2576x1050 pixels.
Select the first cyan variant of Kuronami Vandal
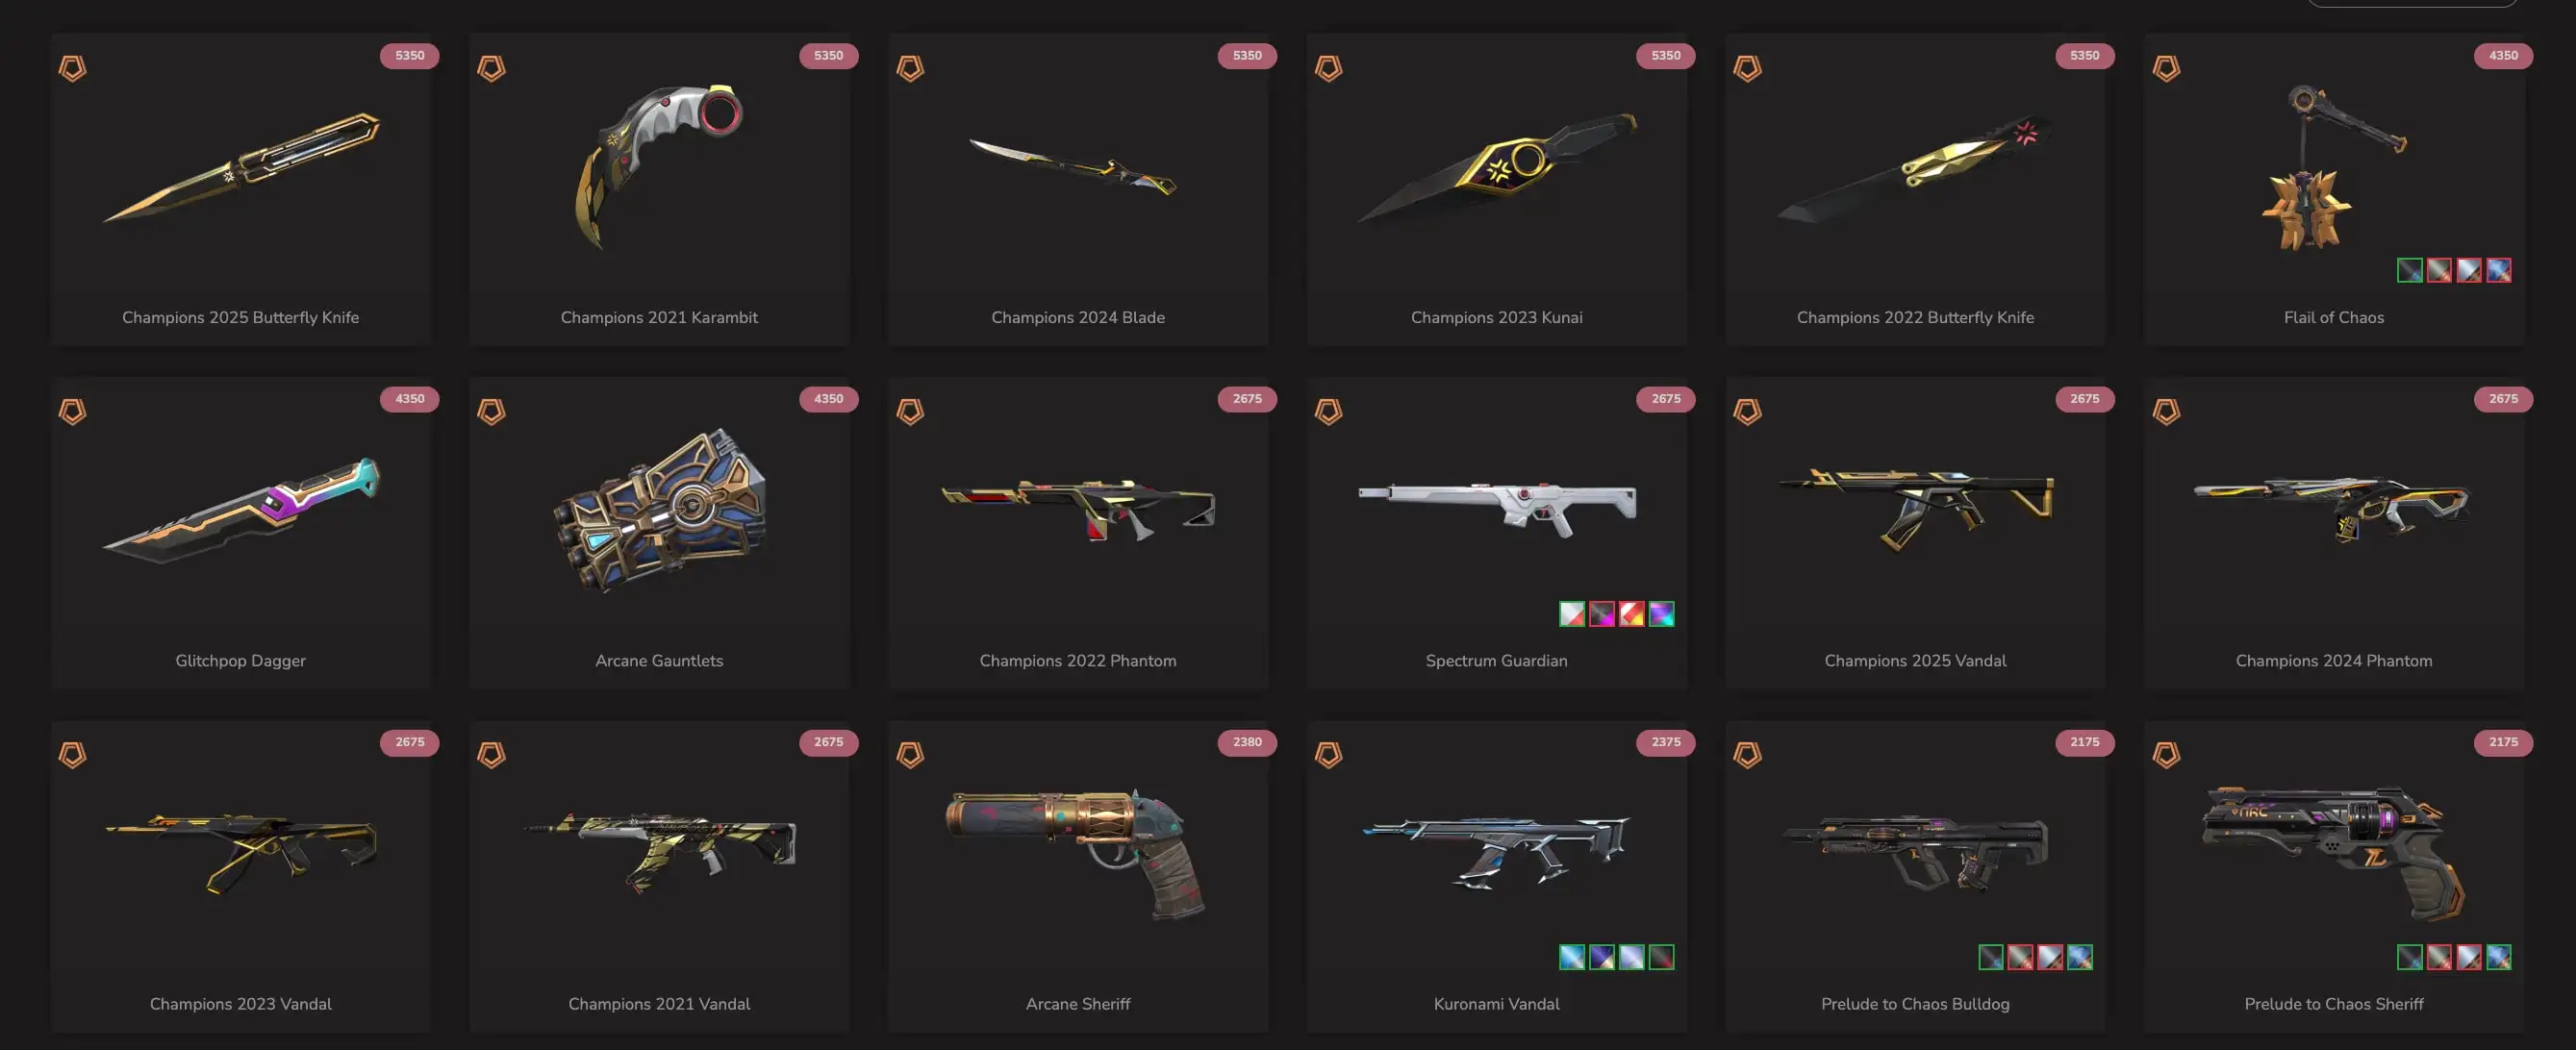[1572, 957]
